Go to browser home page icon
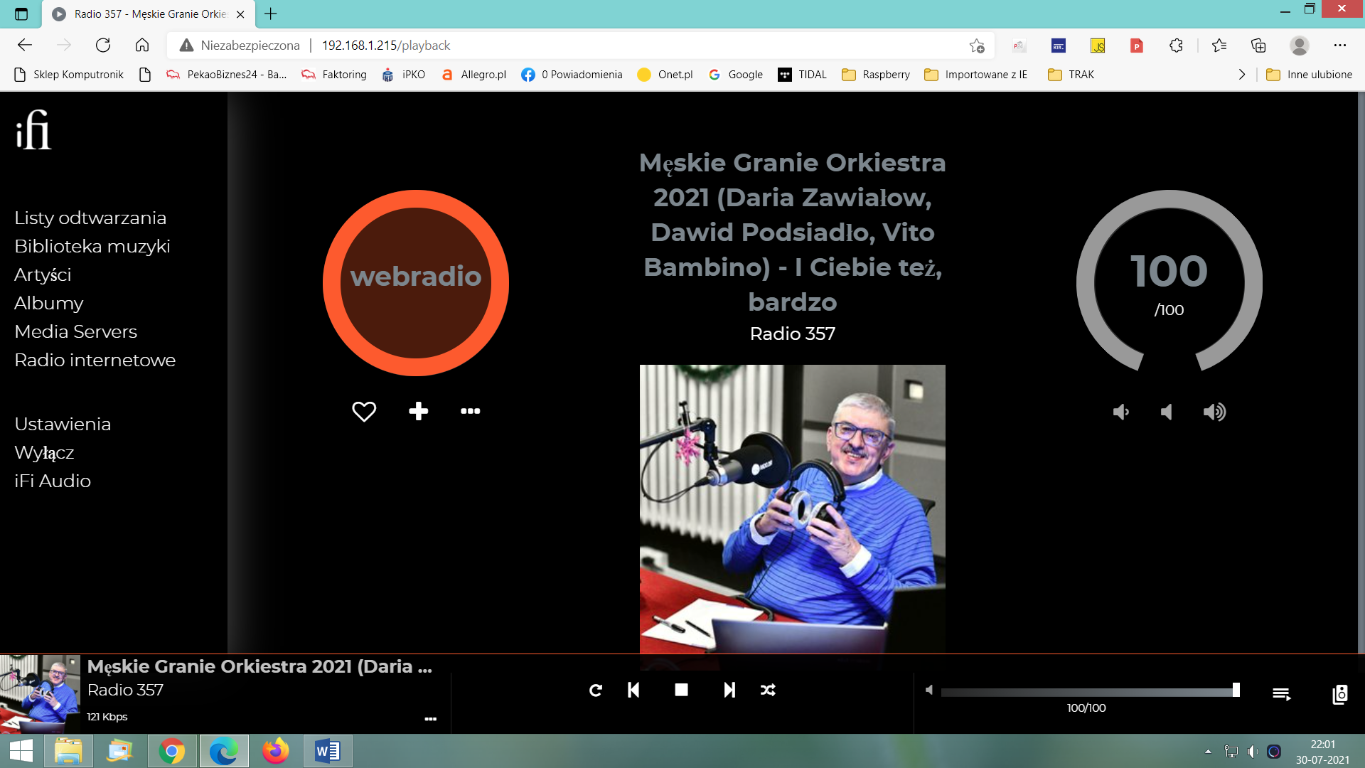 pyautogui.click(x=142, y=45)
